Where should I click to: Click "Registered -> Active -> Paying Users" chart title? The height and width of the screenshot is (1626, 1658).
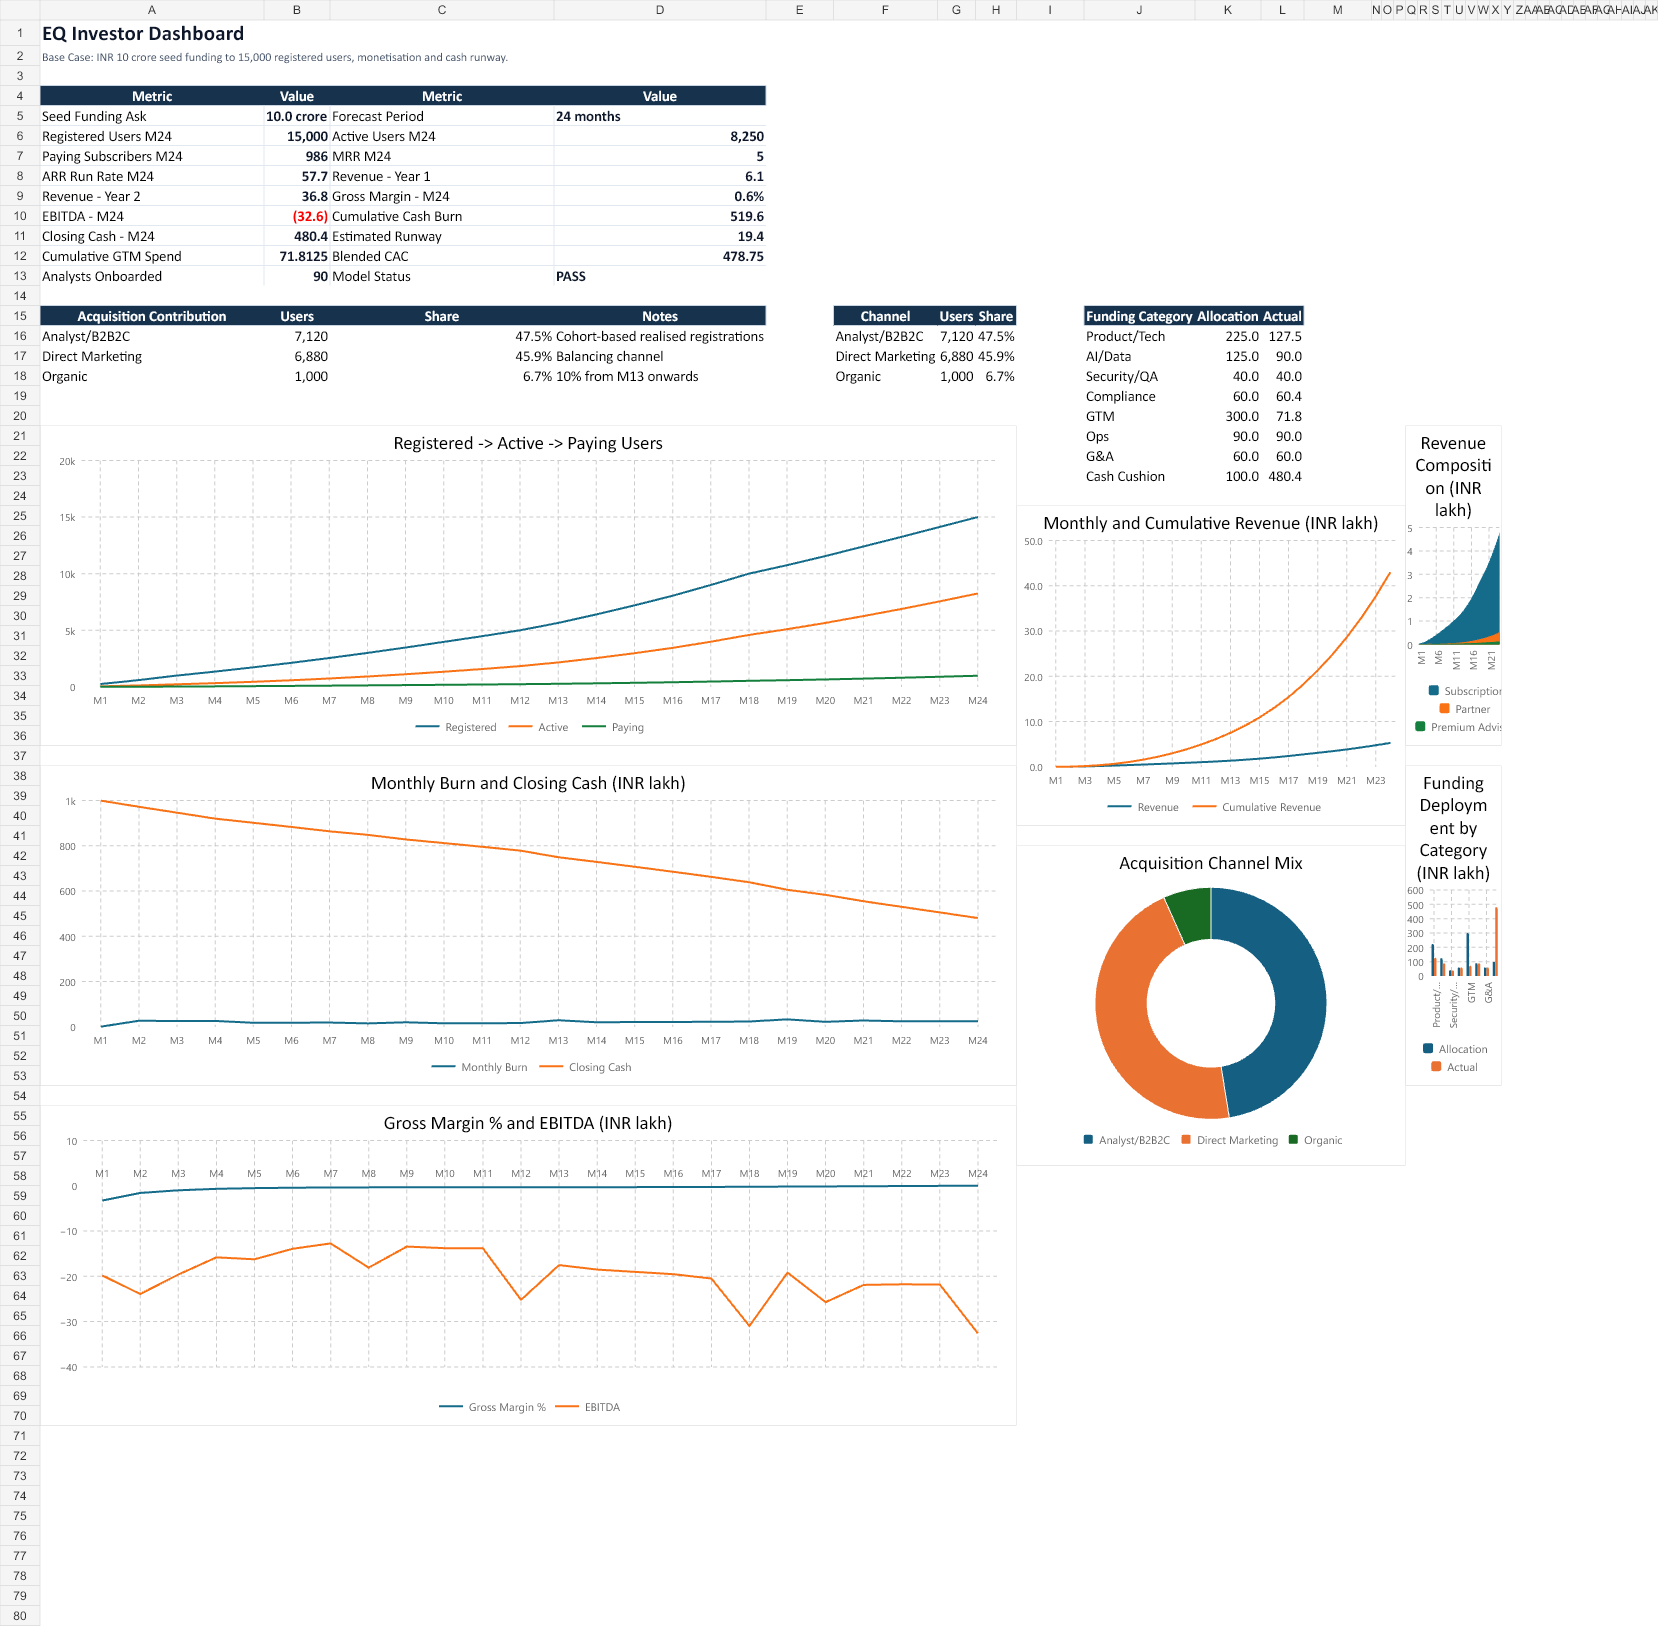click(x=528, y=443)
